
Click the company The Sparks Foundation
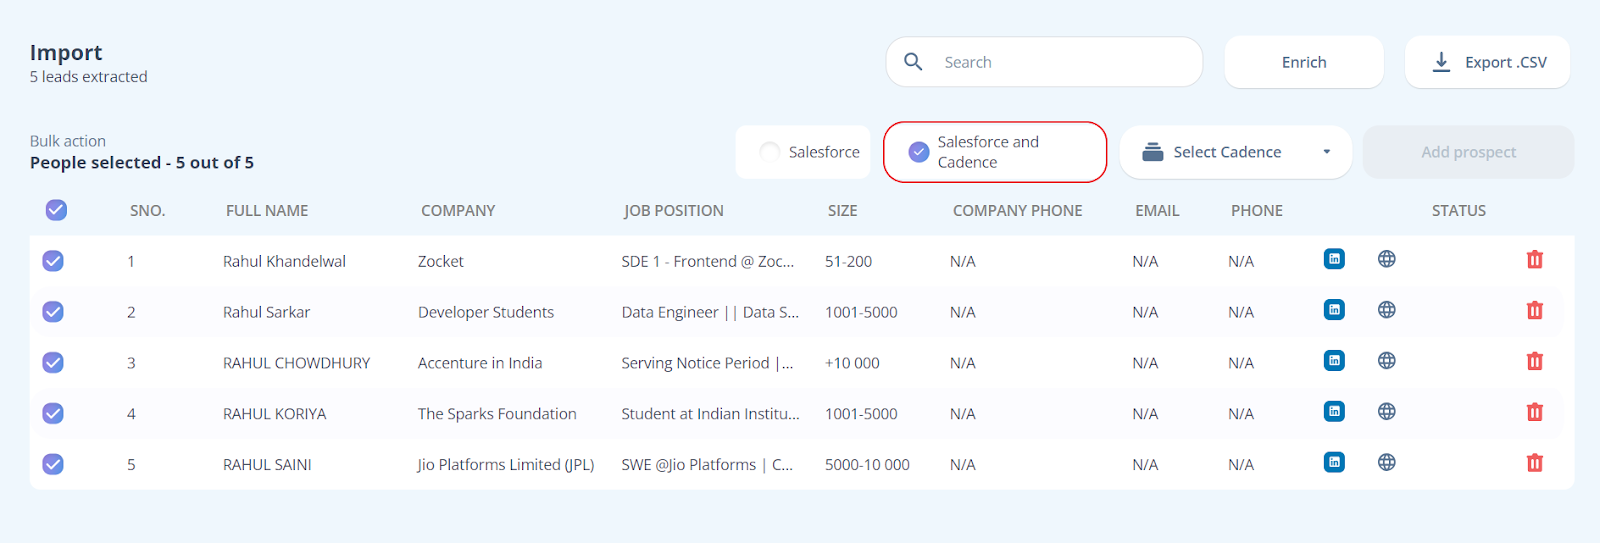(x=497, y=414)
